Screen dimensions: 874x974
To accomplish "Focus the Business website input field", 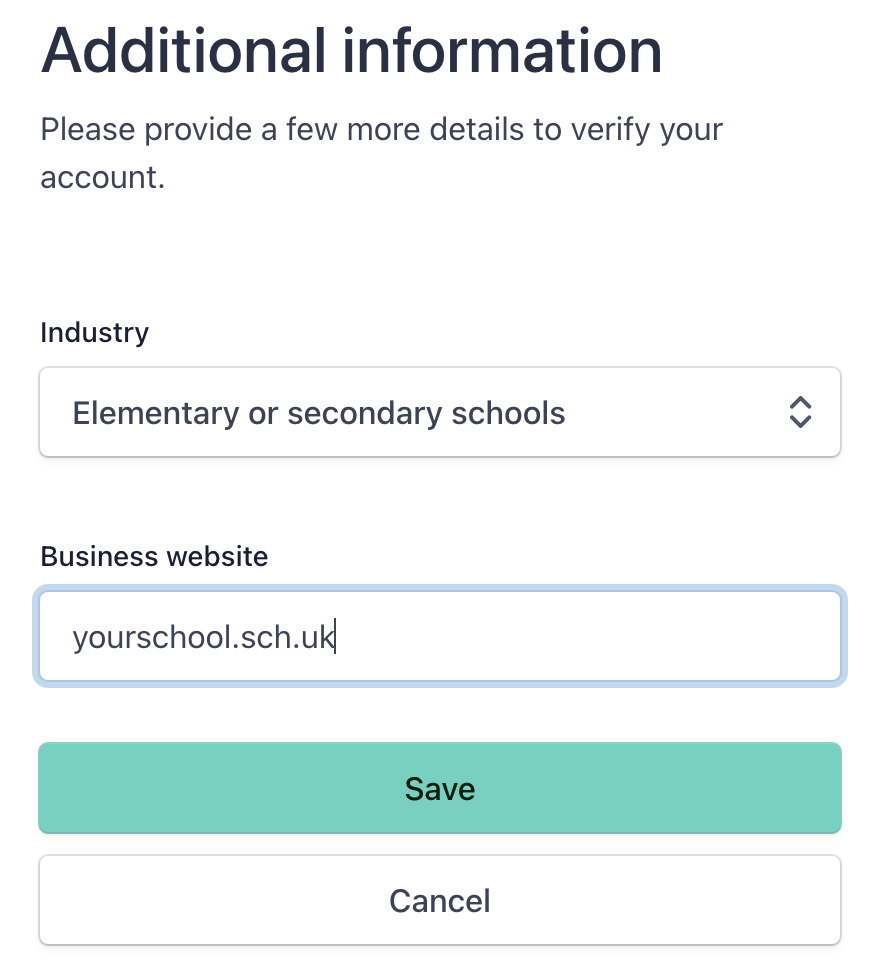I will [440, 636].
